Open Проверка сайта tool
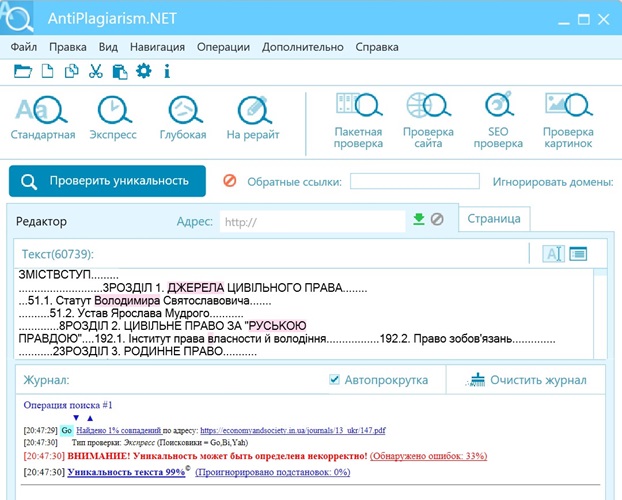The height and width of the screenshot is (500, 622). tap(428, 121)
